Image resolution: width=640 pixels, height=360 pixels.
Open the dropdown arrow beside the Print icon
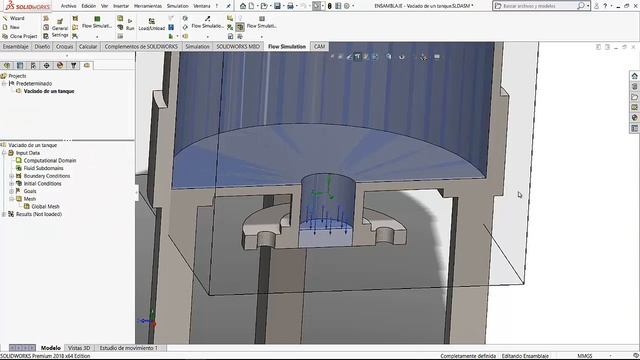(x=296, y=6)
